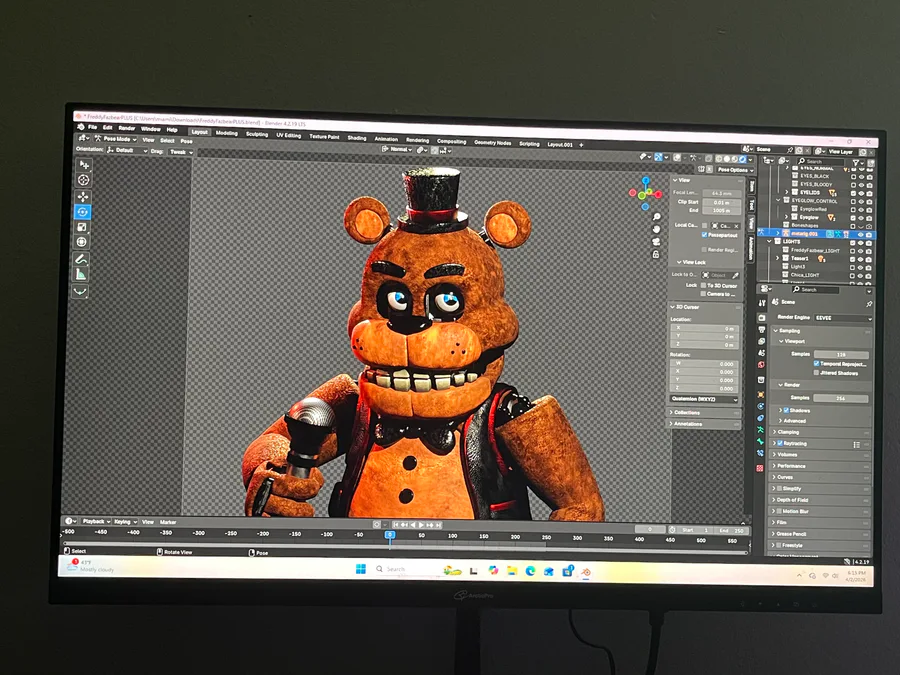Expand the Annotations panel
Screen dimensions: 900x675
(x=704, y=424)
